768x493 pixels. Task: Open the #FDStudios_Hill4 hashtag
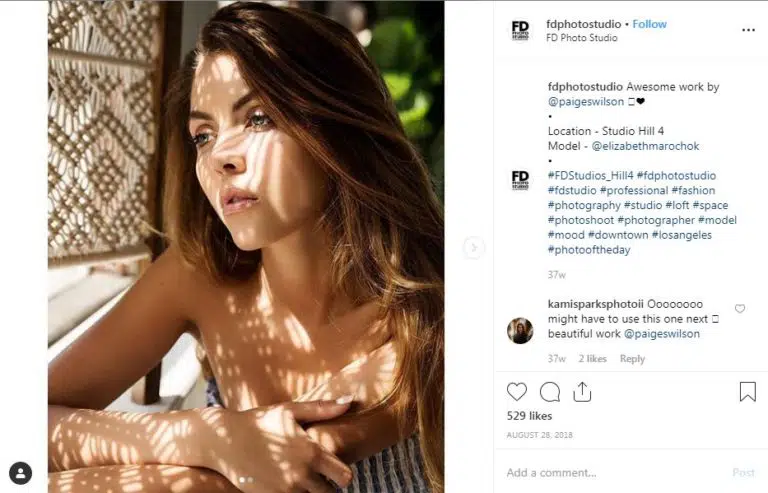(x=591, y=176)
